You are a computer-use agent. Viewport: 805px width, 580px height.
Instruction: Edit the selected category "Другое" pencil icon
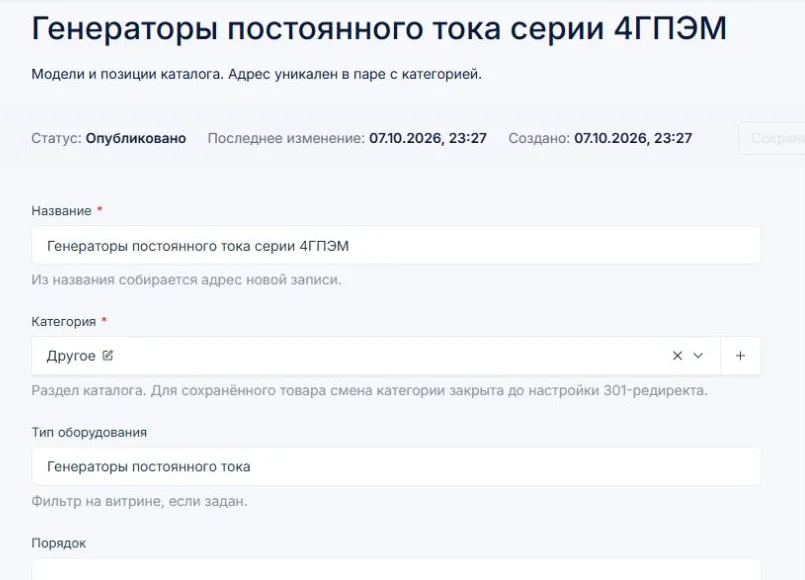(107, 355)
